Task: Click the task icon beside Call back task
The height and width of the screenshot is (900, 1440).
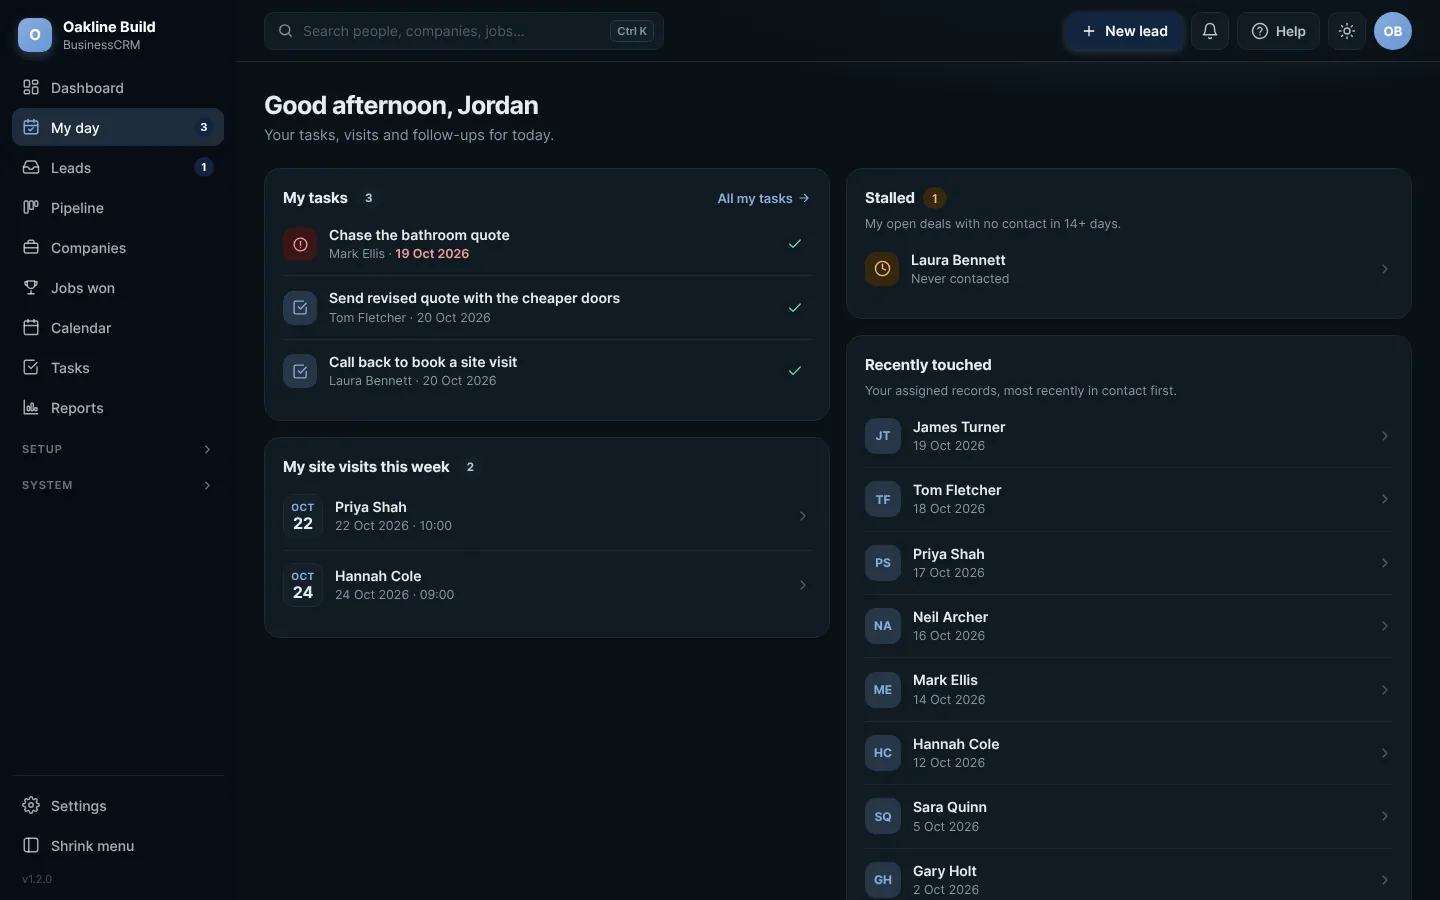Action: pos(300,371)
